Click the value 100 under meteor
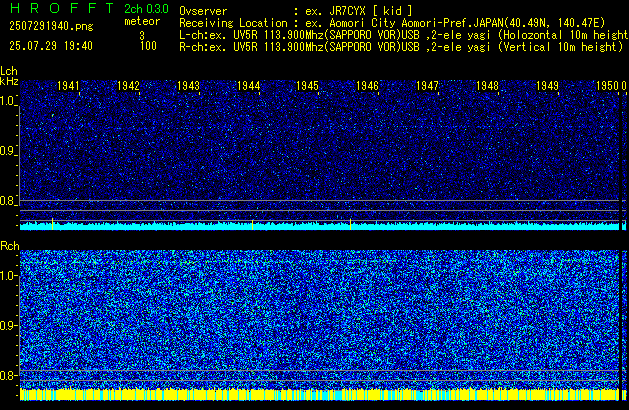Screen dimensions: 629x410 pyautogui.click(x=148, y=46)
